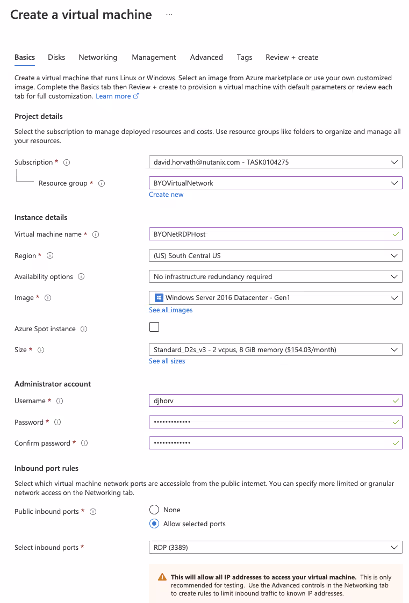Switch to the Networking tab

[x=98, y=57]
